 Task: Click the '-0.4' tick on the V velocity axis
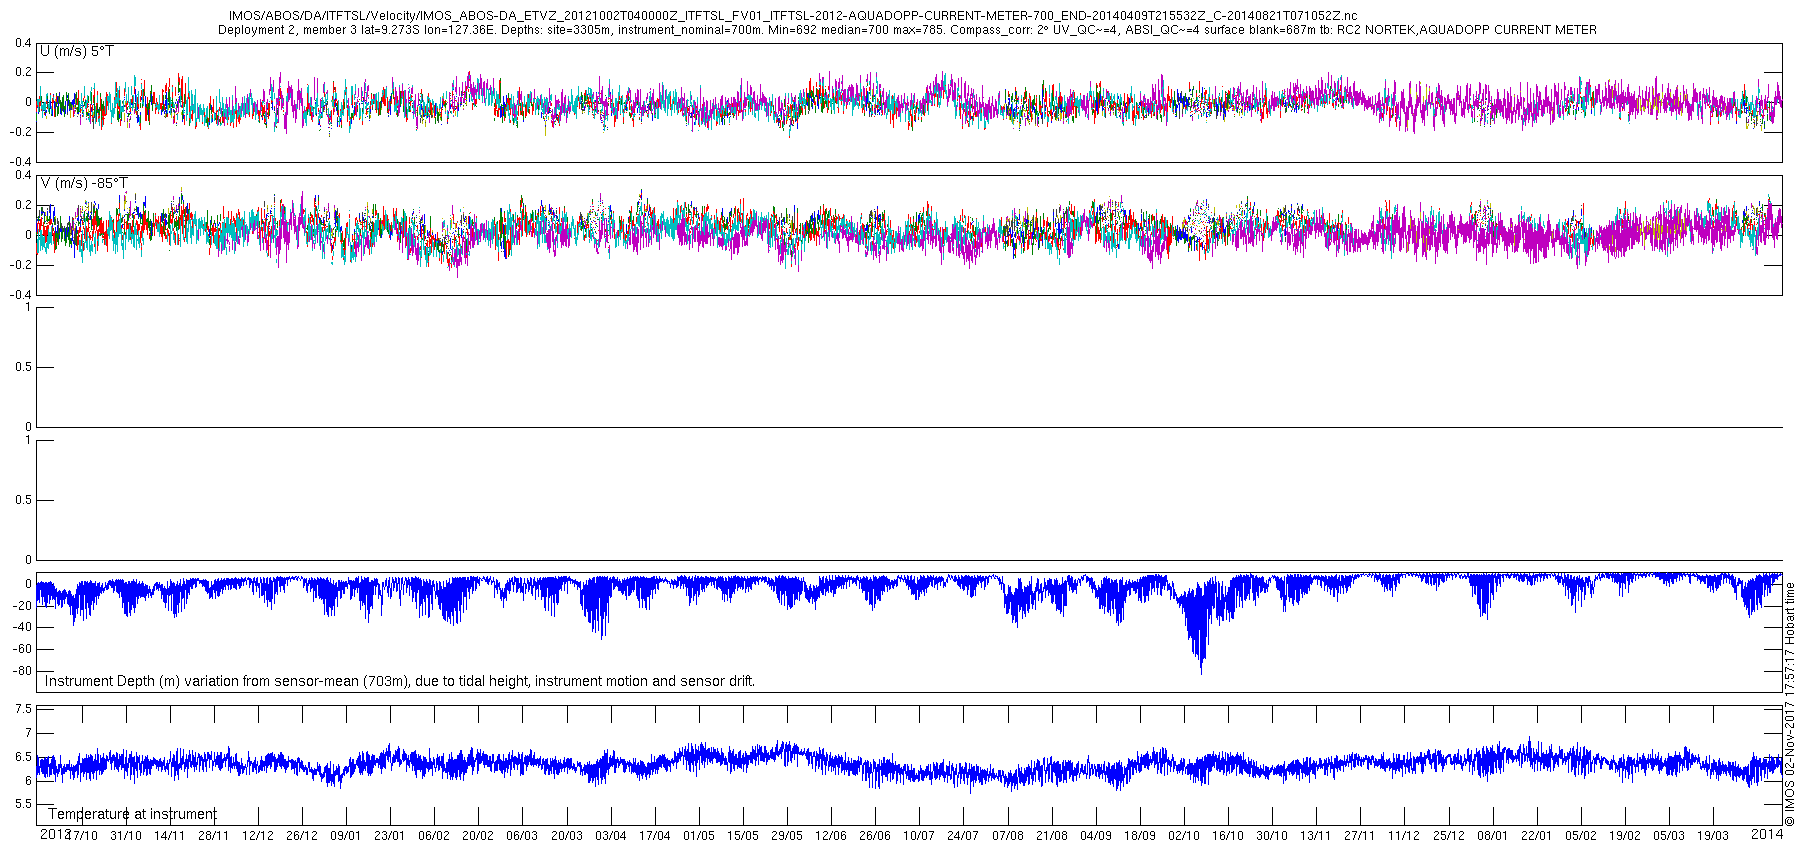(22, 295)
